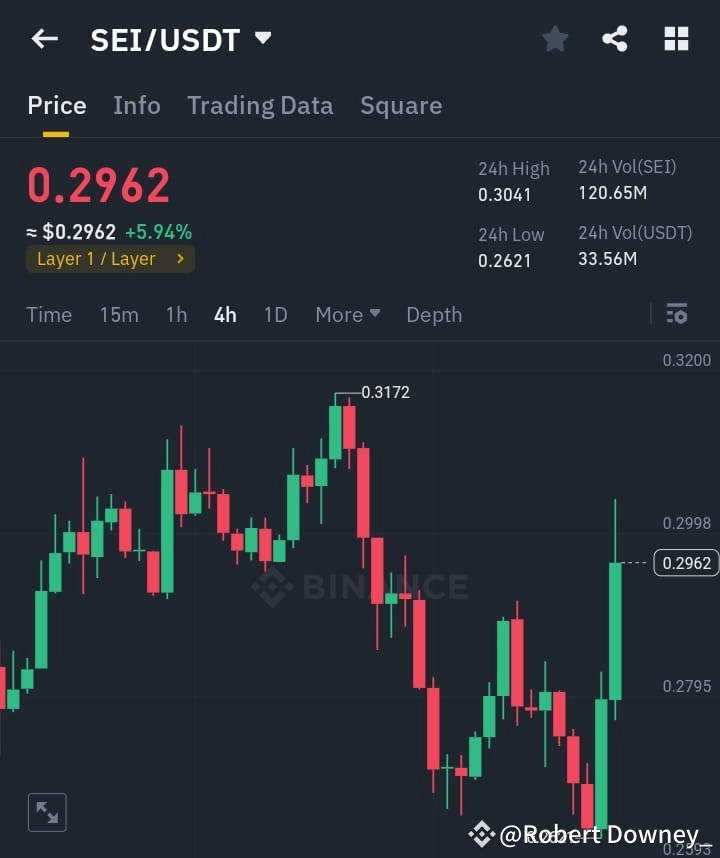Open the SEI/USDT pair favorite star

tap(555, 38)
